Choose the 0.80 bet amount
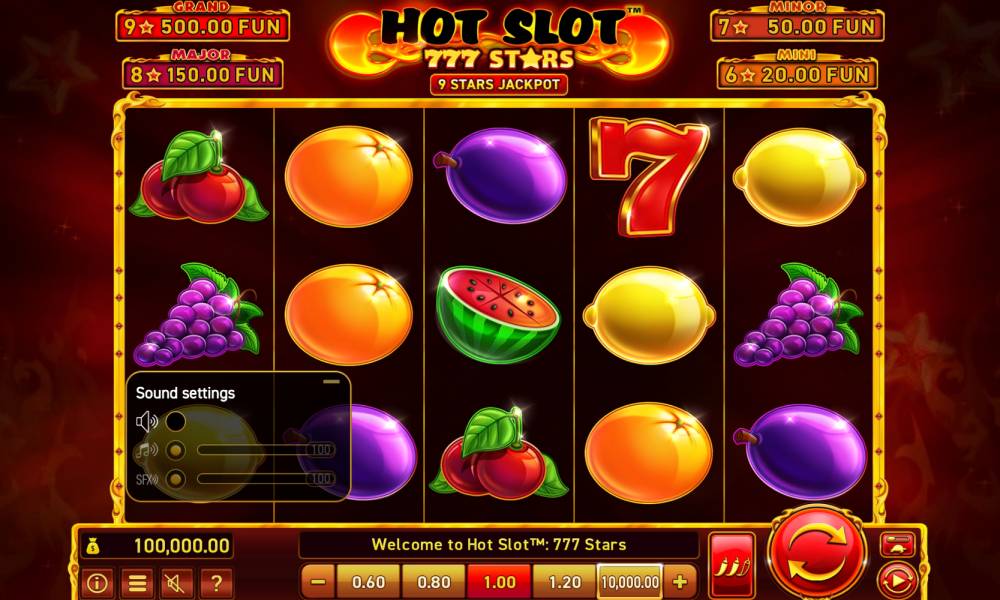Image resolution: width=1000 pixels, height=600 pixels. point(434,582)
